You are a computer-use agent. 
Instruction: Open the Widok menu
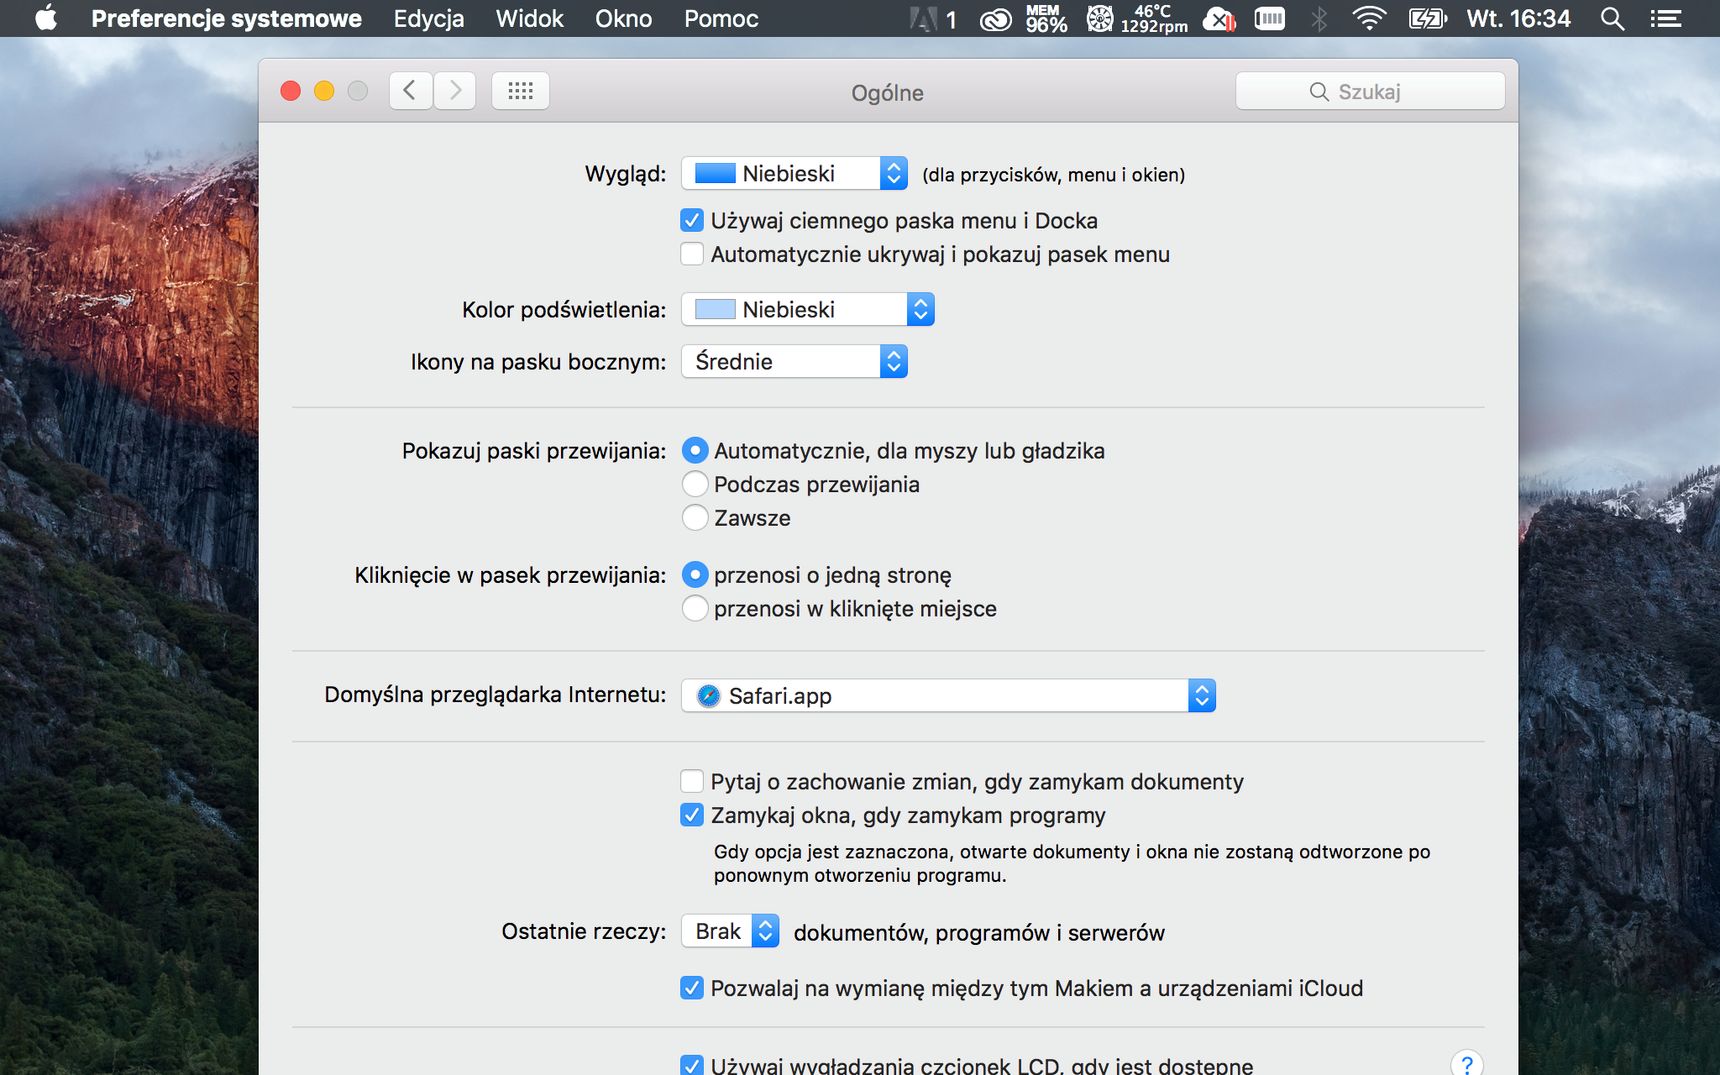530,19
